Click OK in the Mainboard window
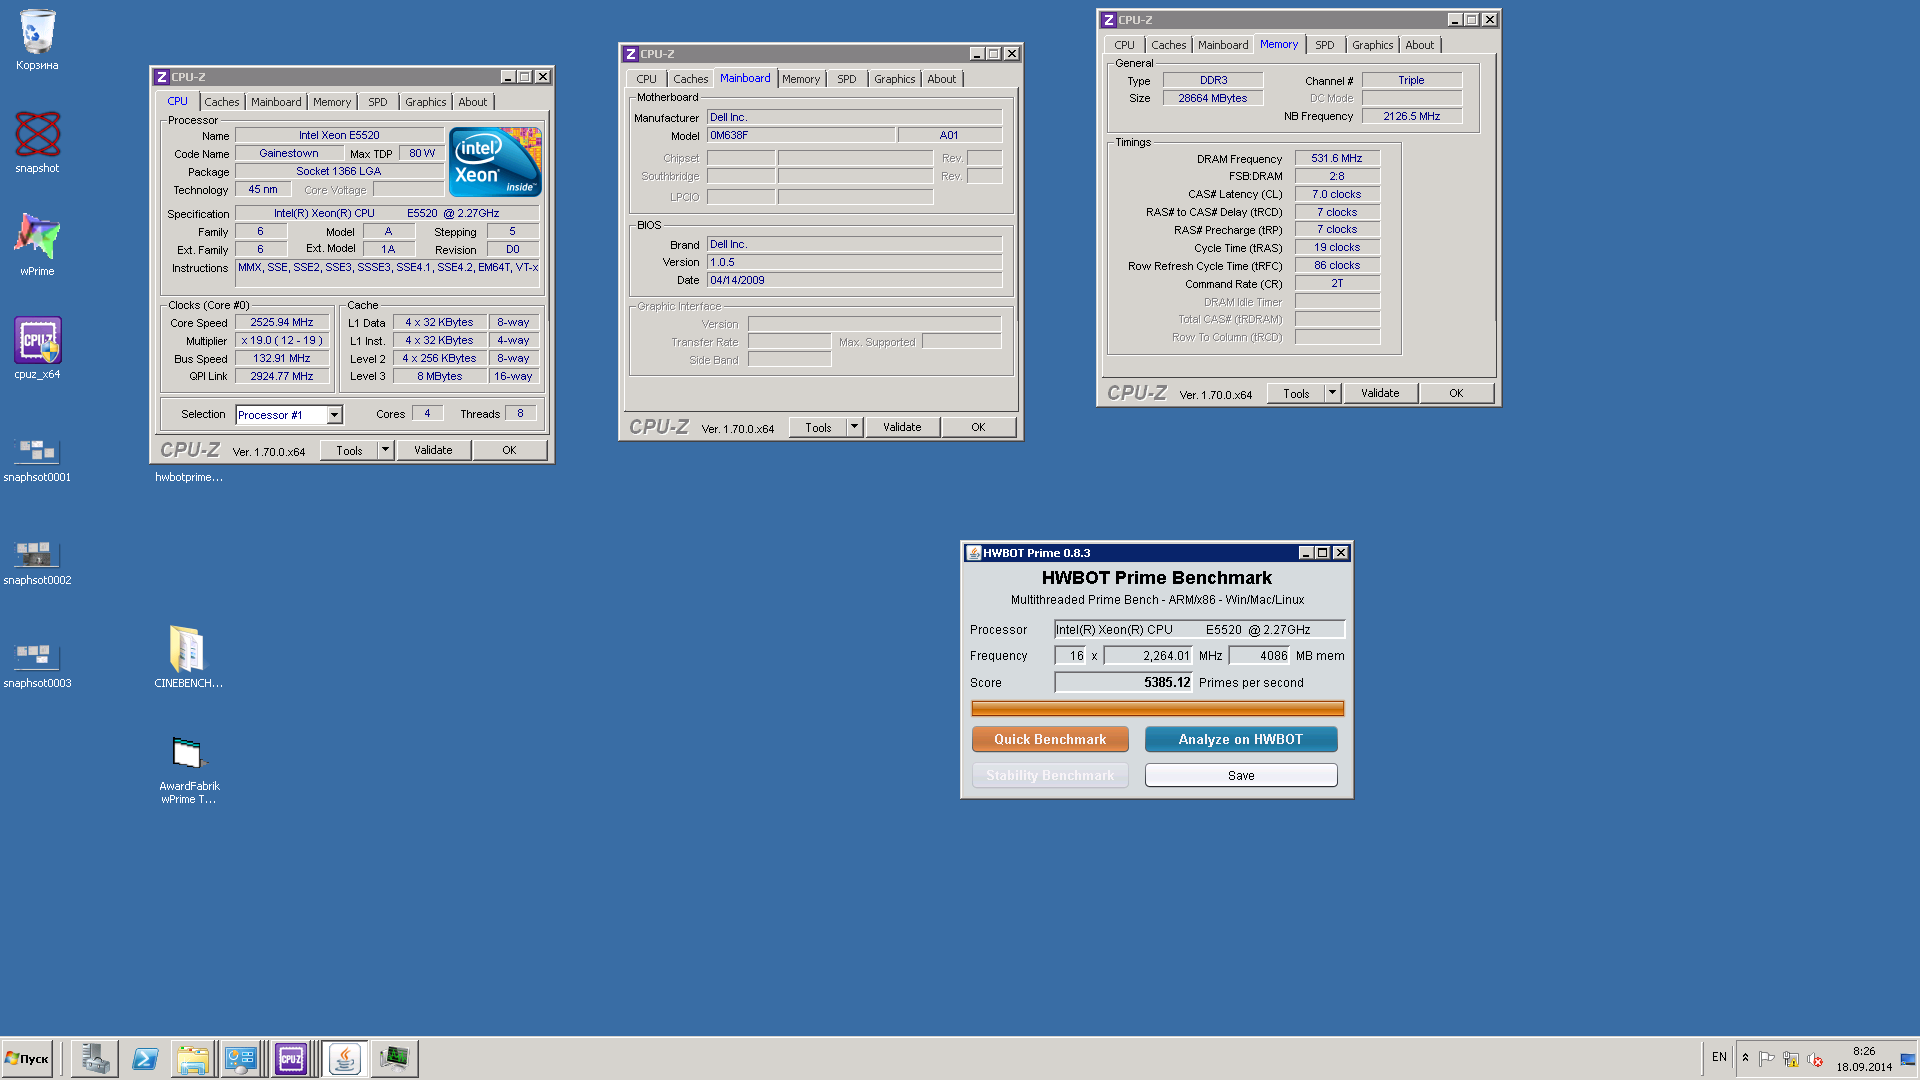The height and width of the screenshot is (1080, 1920). click(978, 427)
